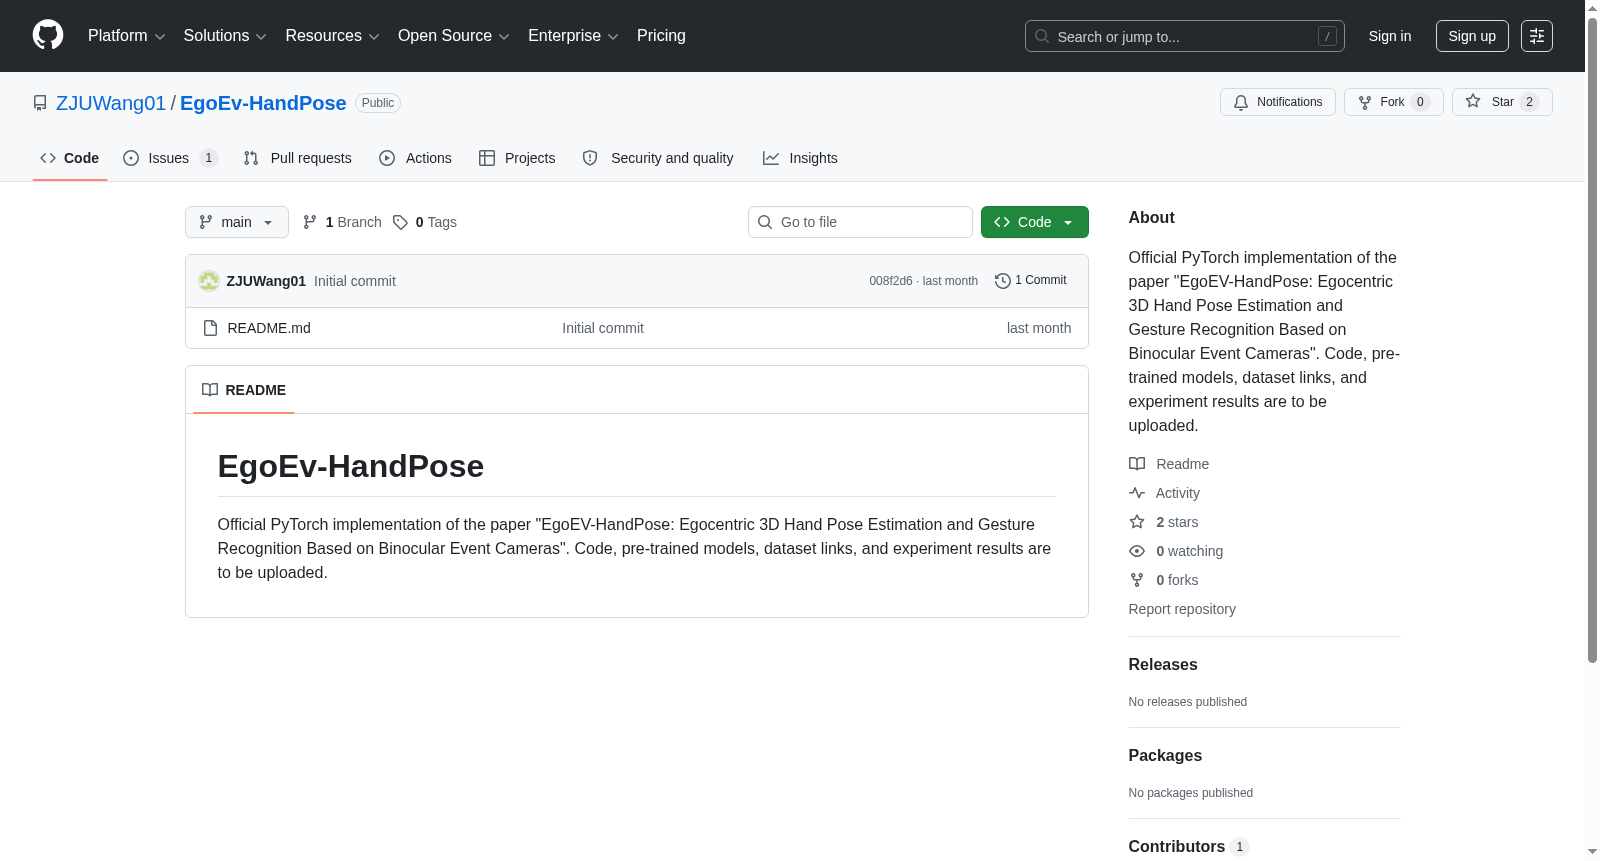This screenshot has height=861, width=1600.
Task: Click the fork icon beside 0 forks
Action: (x=1137, y=580)
